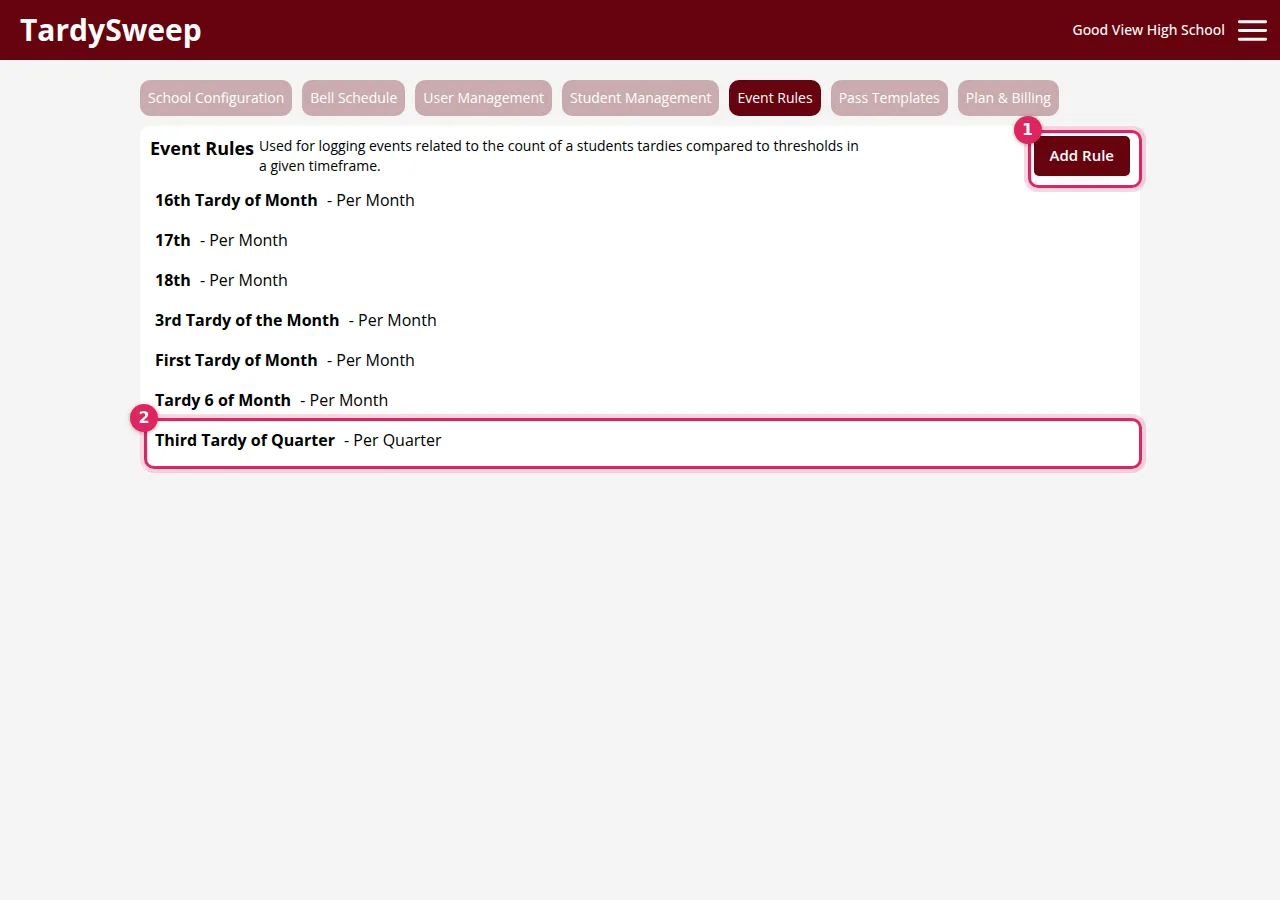
Task: Click the Add Rule button
Action: tap(1081, 156)
